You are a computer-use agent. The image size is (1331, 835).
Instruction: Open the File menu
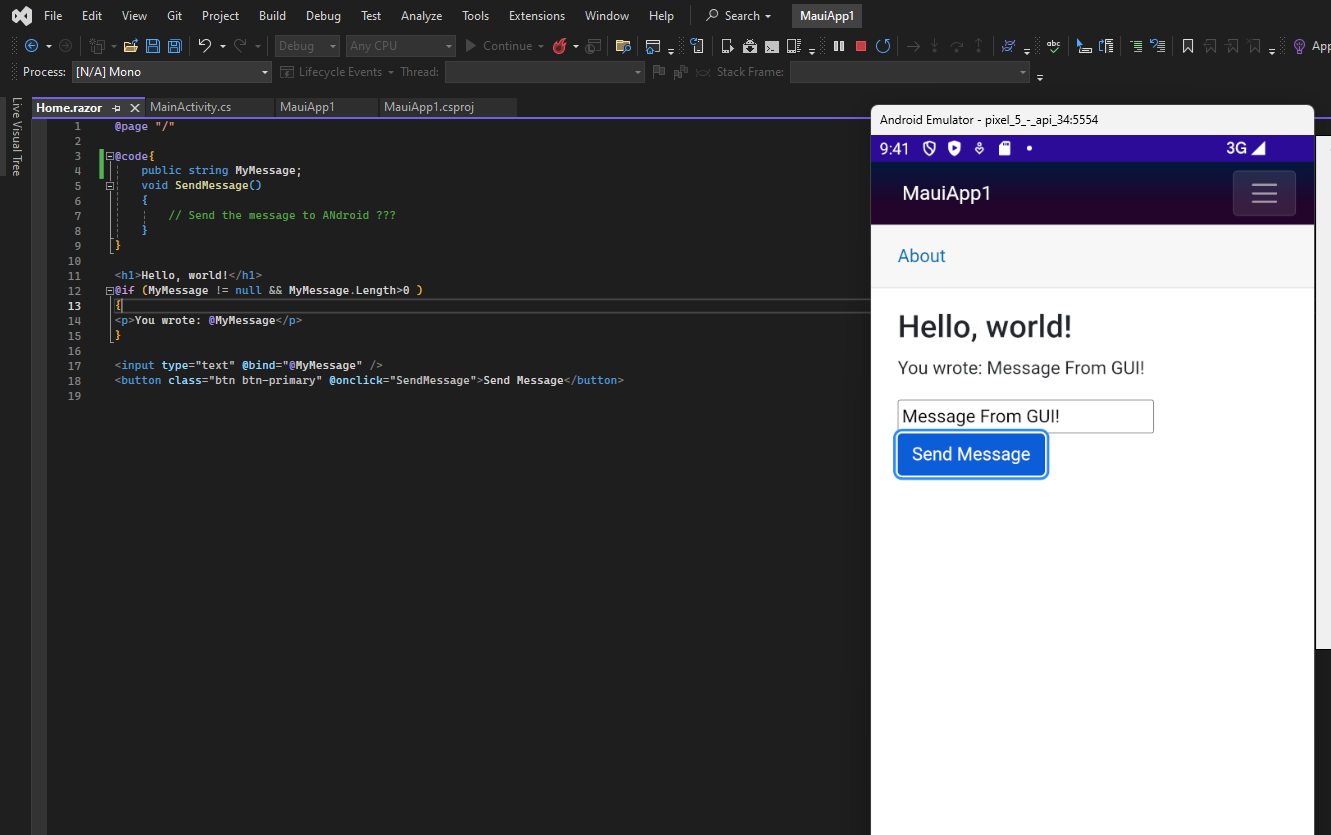(x=53, y=16)
